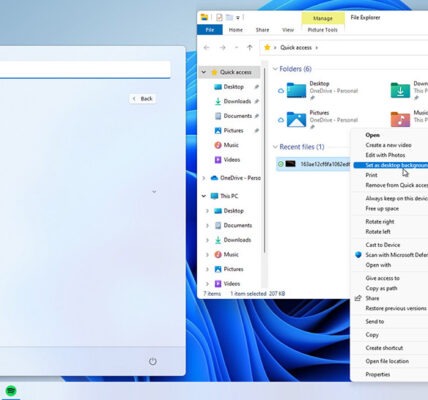Choose Properties from the context menu

point(378,374)
